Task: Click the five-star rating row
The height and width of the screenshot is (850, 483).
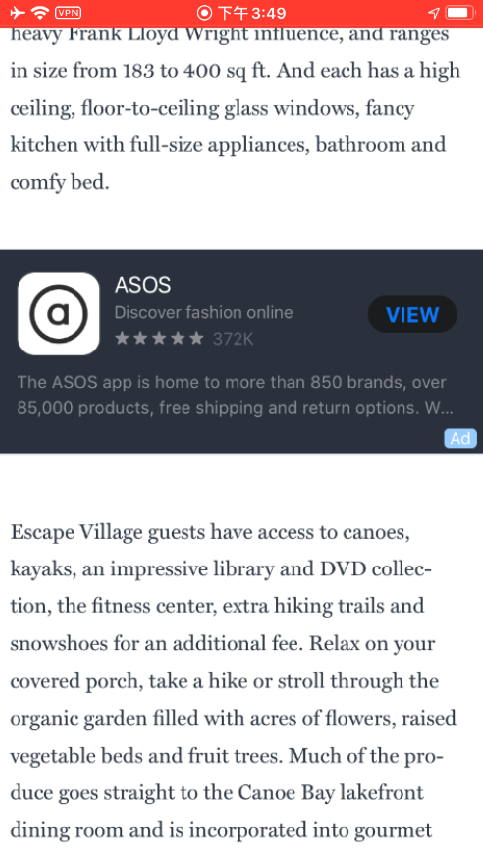Action: [159, 339]
